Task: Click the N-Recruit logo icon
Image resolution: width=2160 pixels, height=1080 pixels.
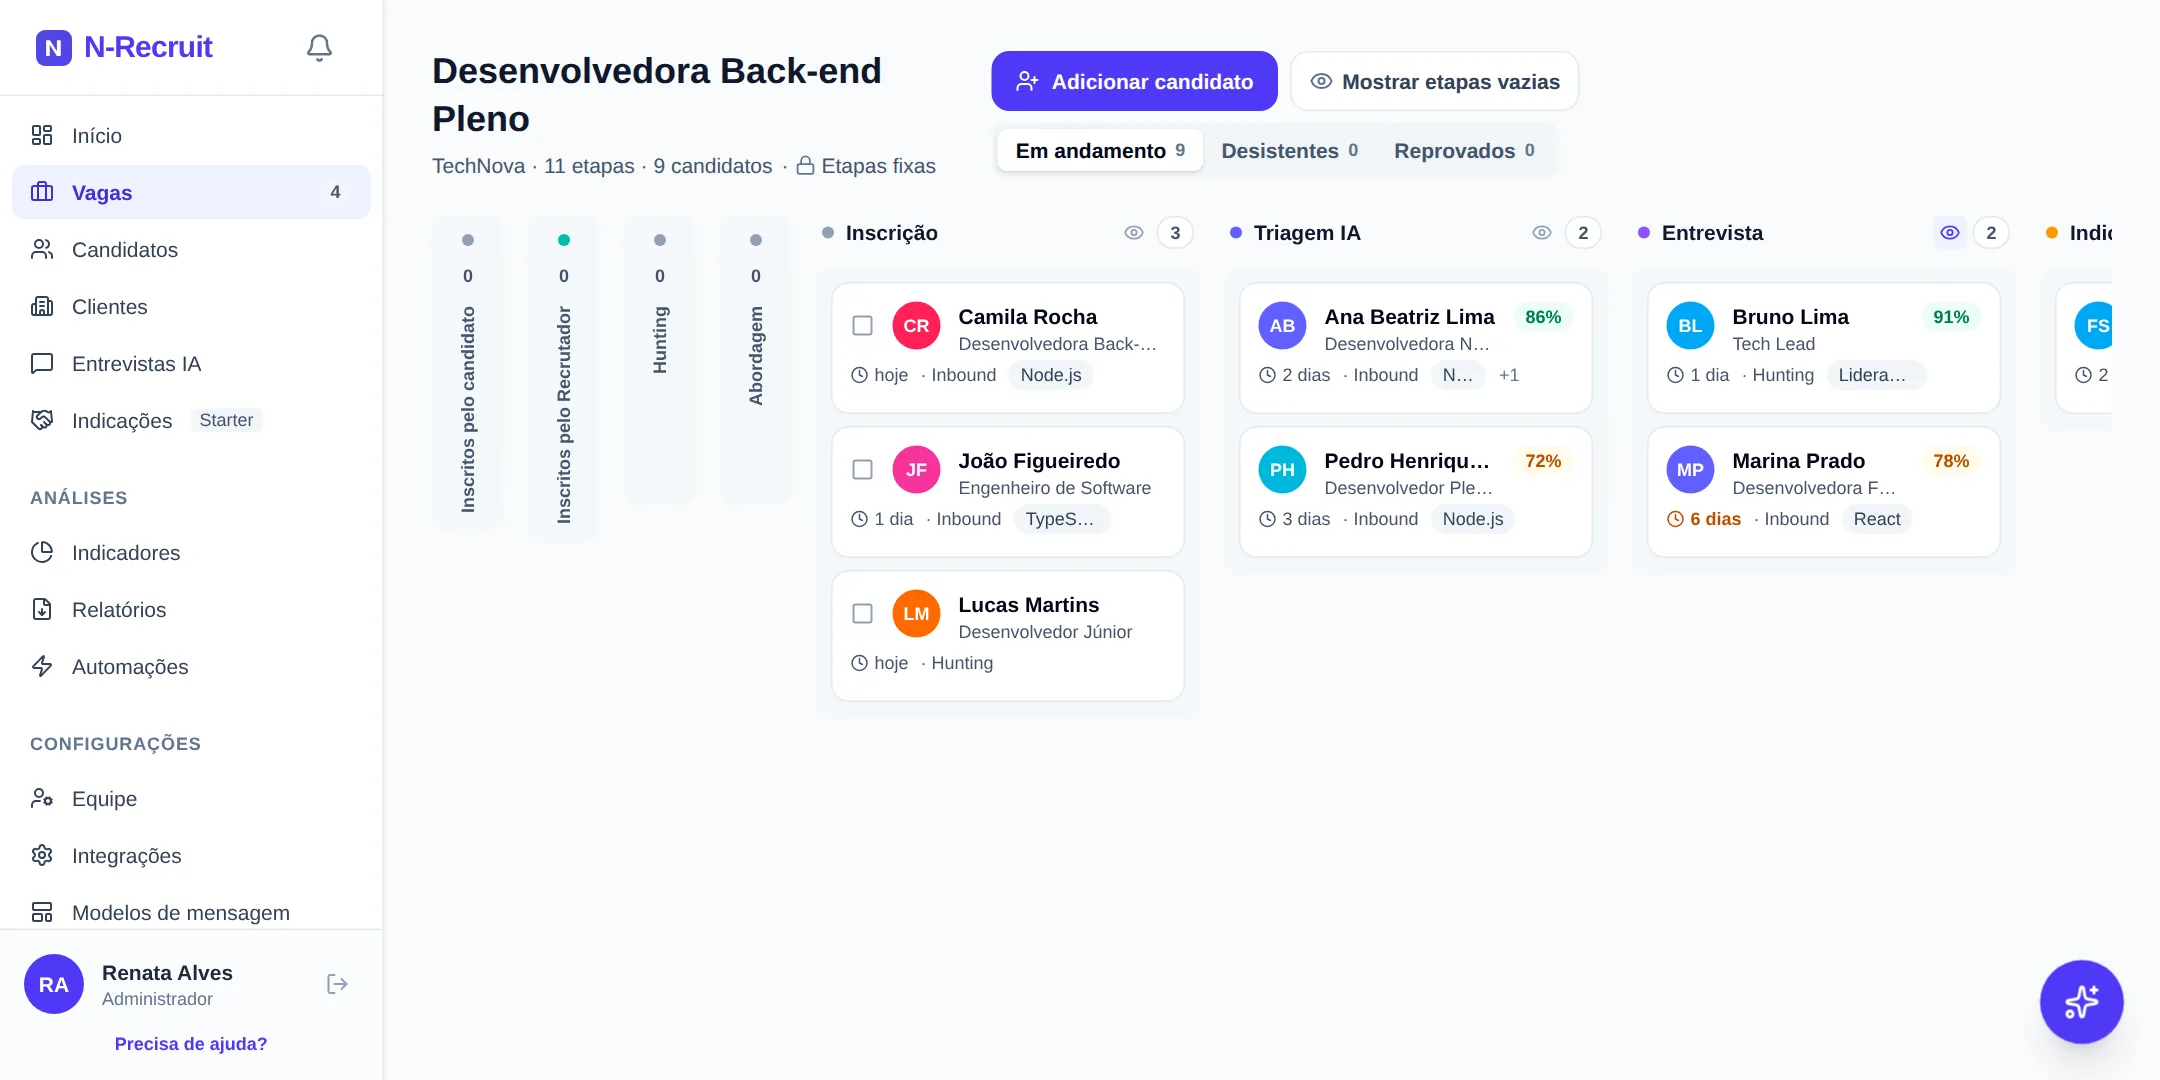Action: pos(54,47)
